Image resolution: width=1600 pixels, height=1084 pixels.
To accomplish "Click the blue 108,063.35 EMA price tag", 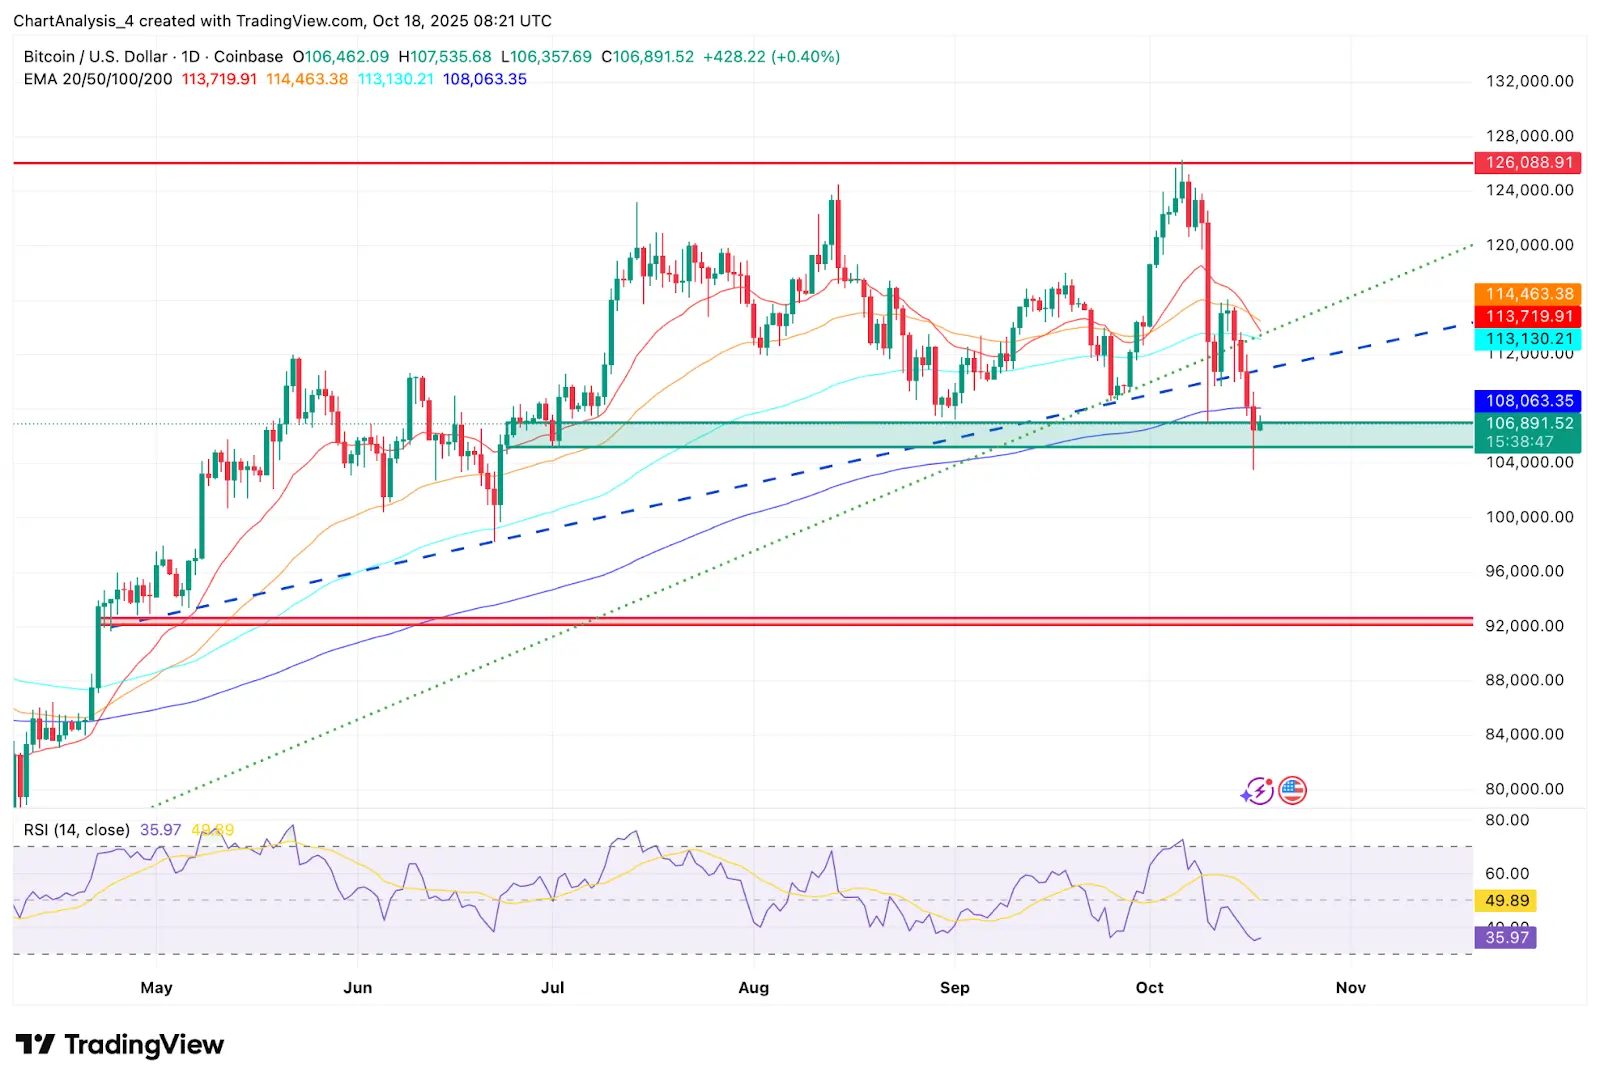I will pyautogui.click(x=1528, y=401).
